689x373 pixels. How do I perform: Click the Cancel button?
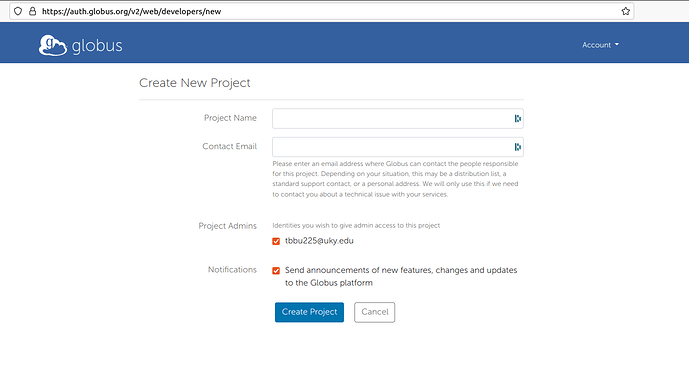point(375,312)
